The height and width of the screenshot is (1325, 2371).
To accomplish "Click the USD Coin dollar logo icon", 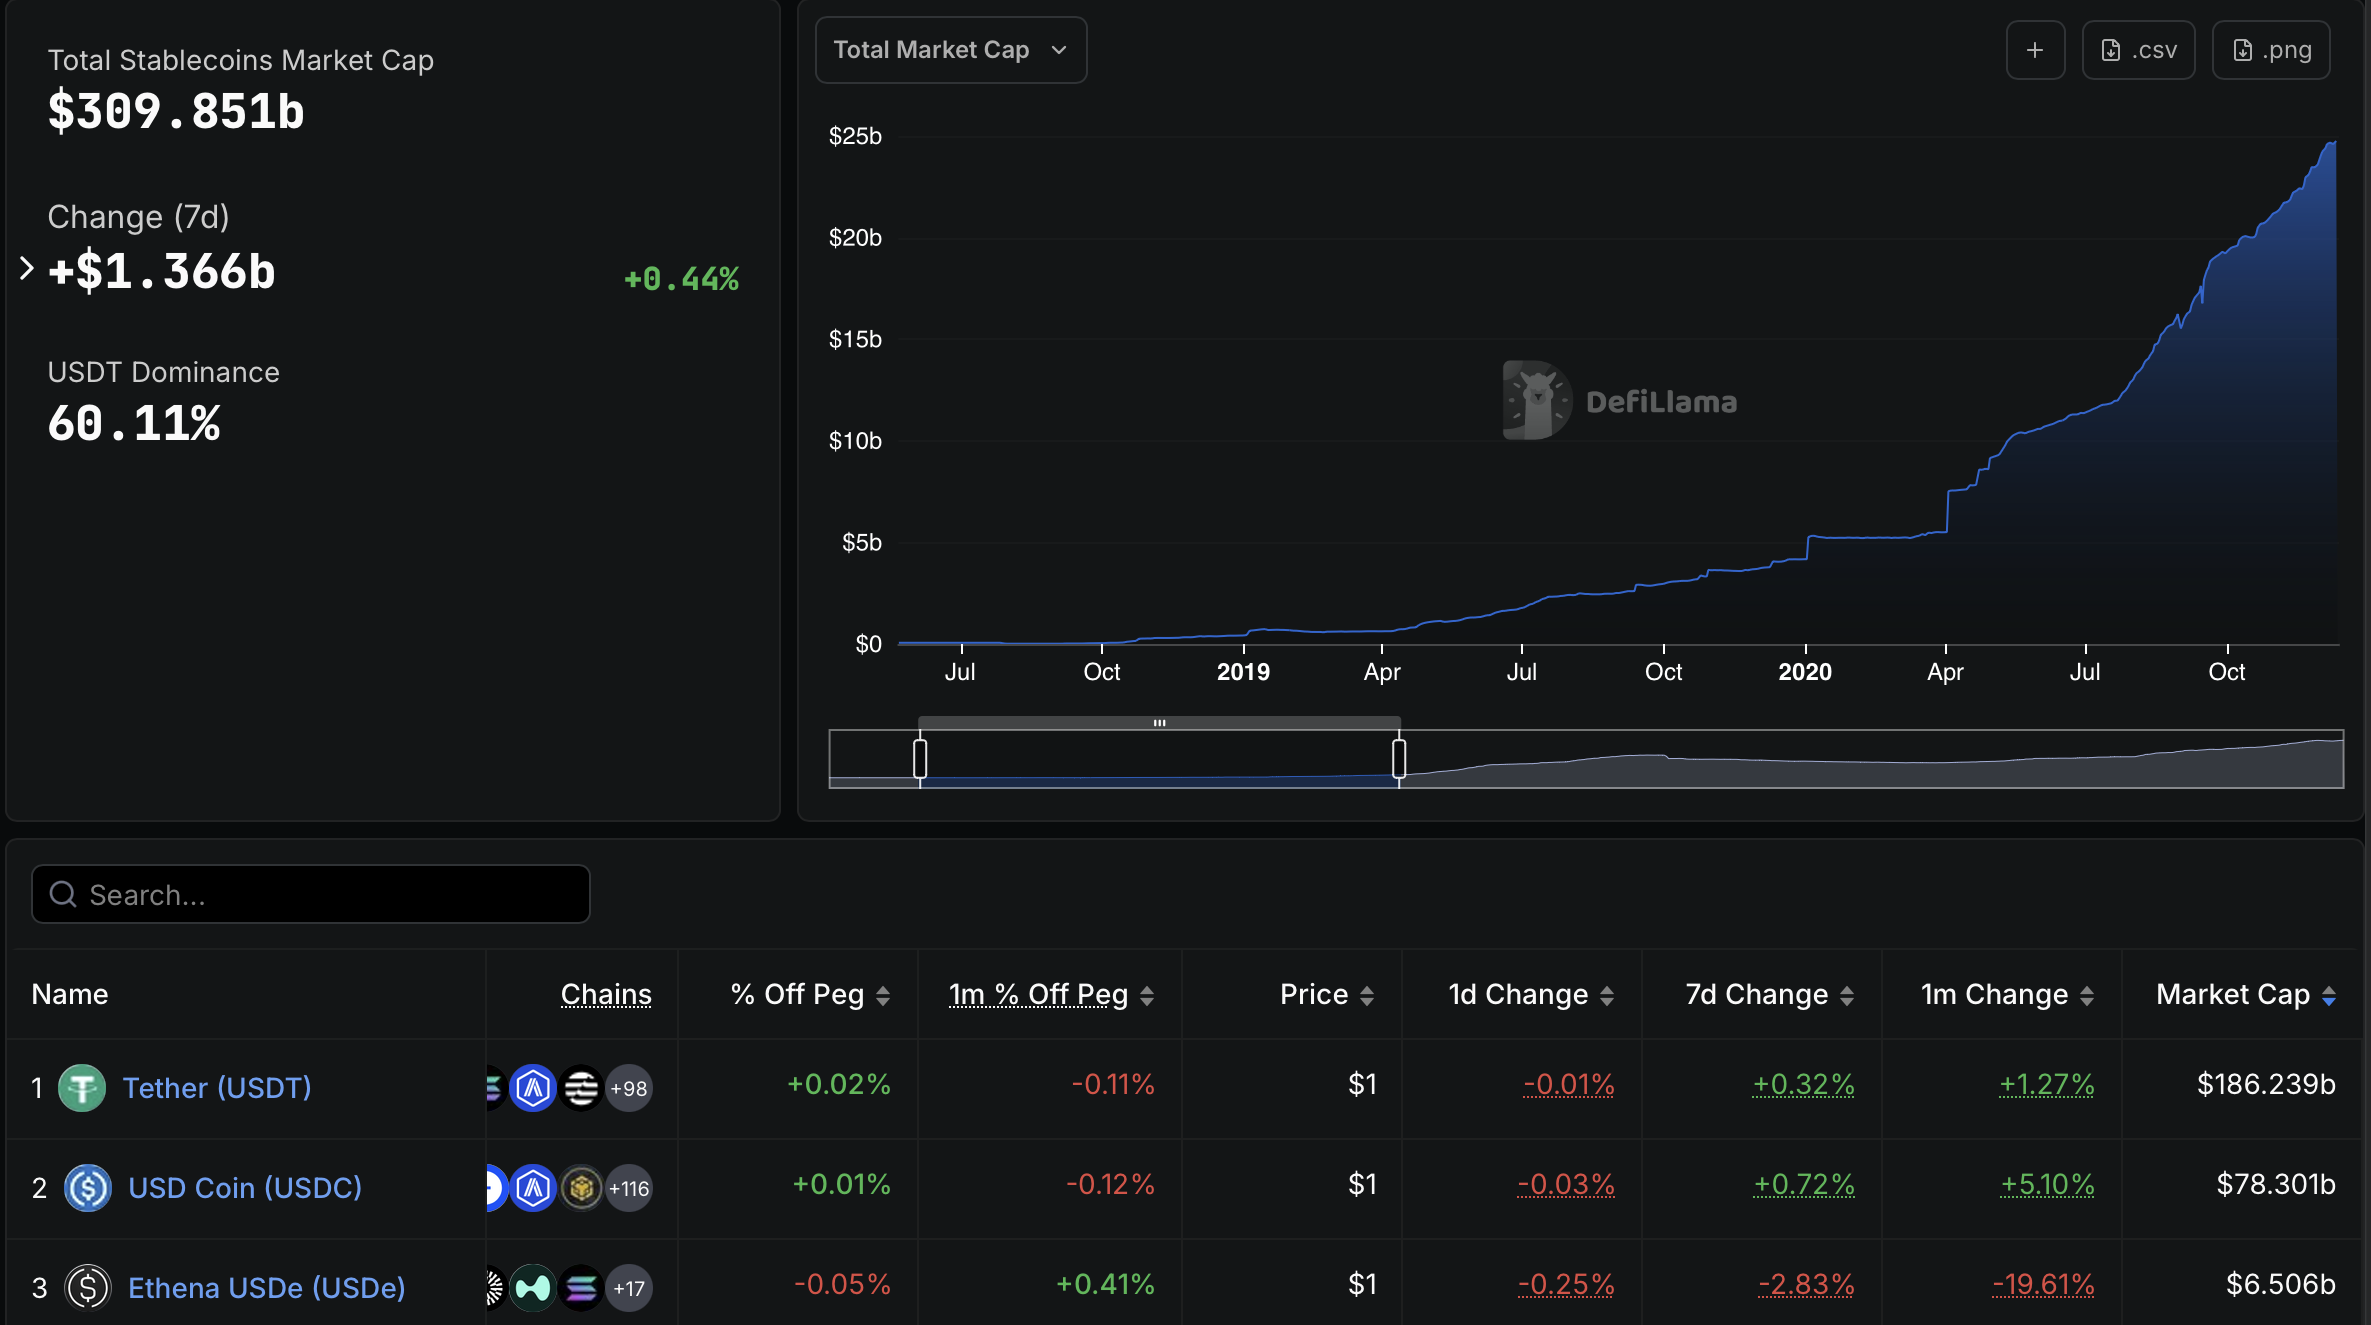I will point(87,1188).
